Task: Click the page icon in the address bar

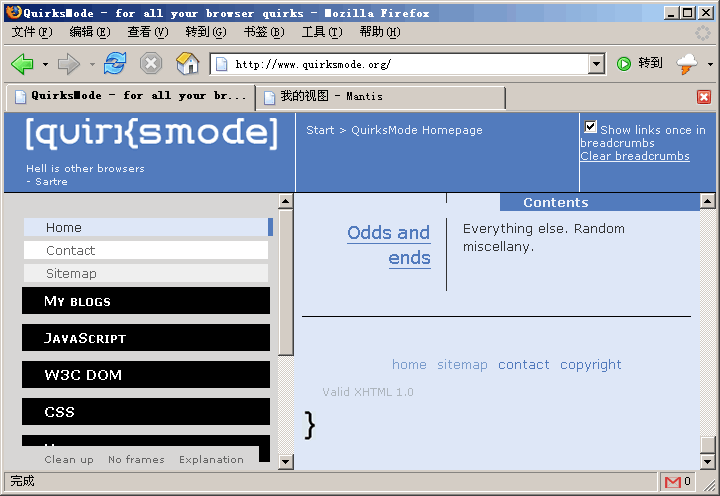Action: coord(221,64)
